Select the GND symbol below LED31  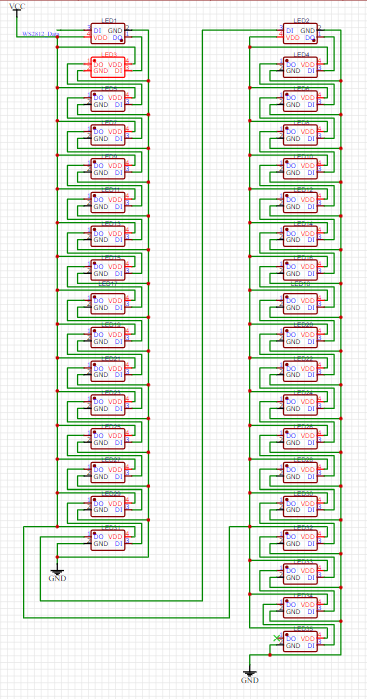tap(57, 573)
